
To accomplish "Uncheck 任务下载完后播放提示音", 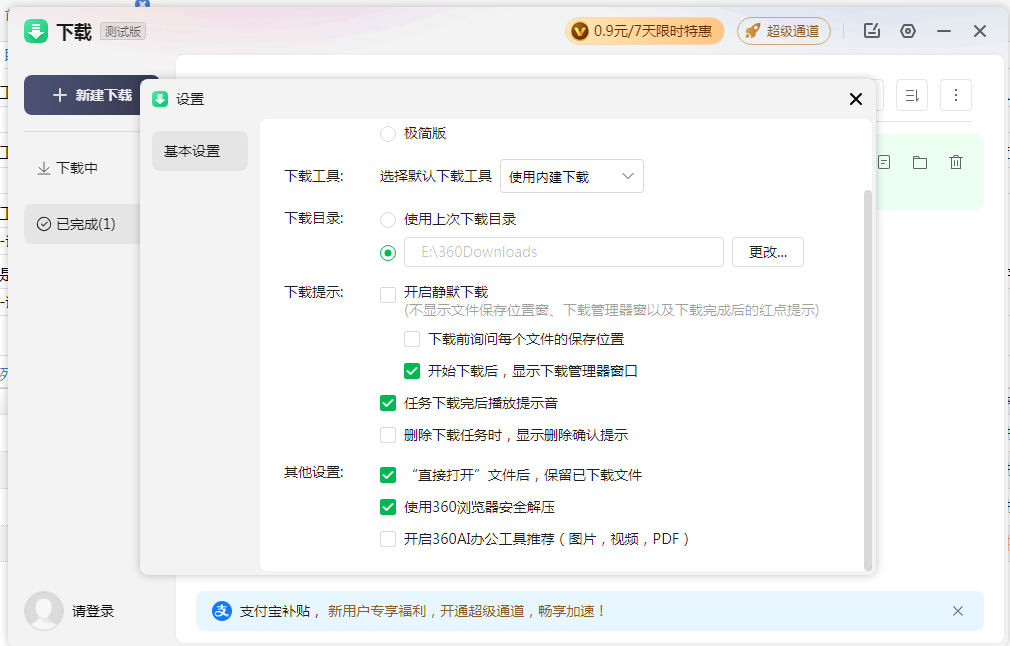I will [388, 403].
